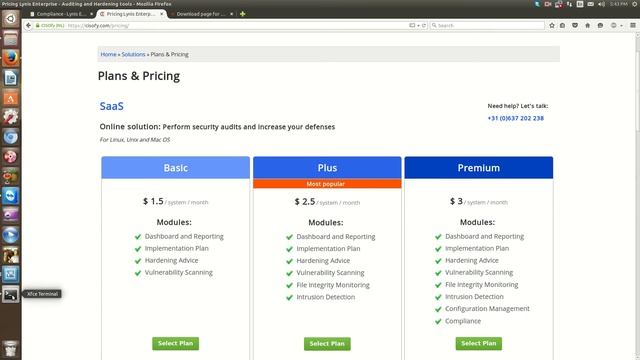Click 'Compliance' in Premium modules
Viewport: 640px width, 360px height.
(463, 321)
